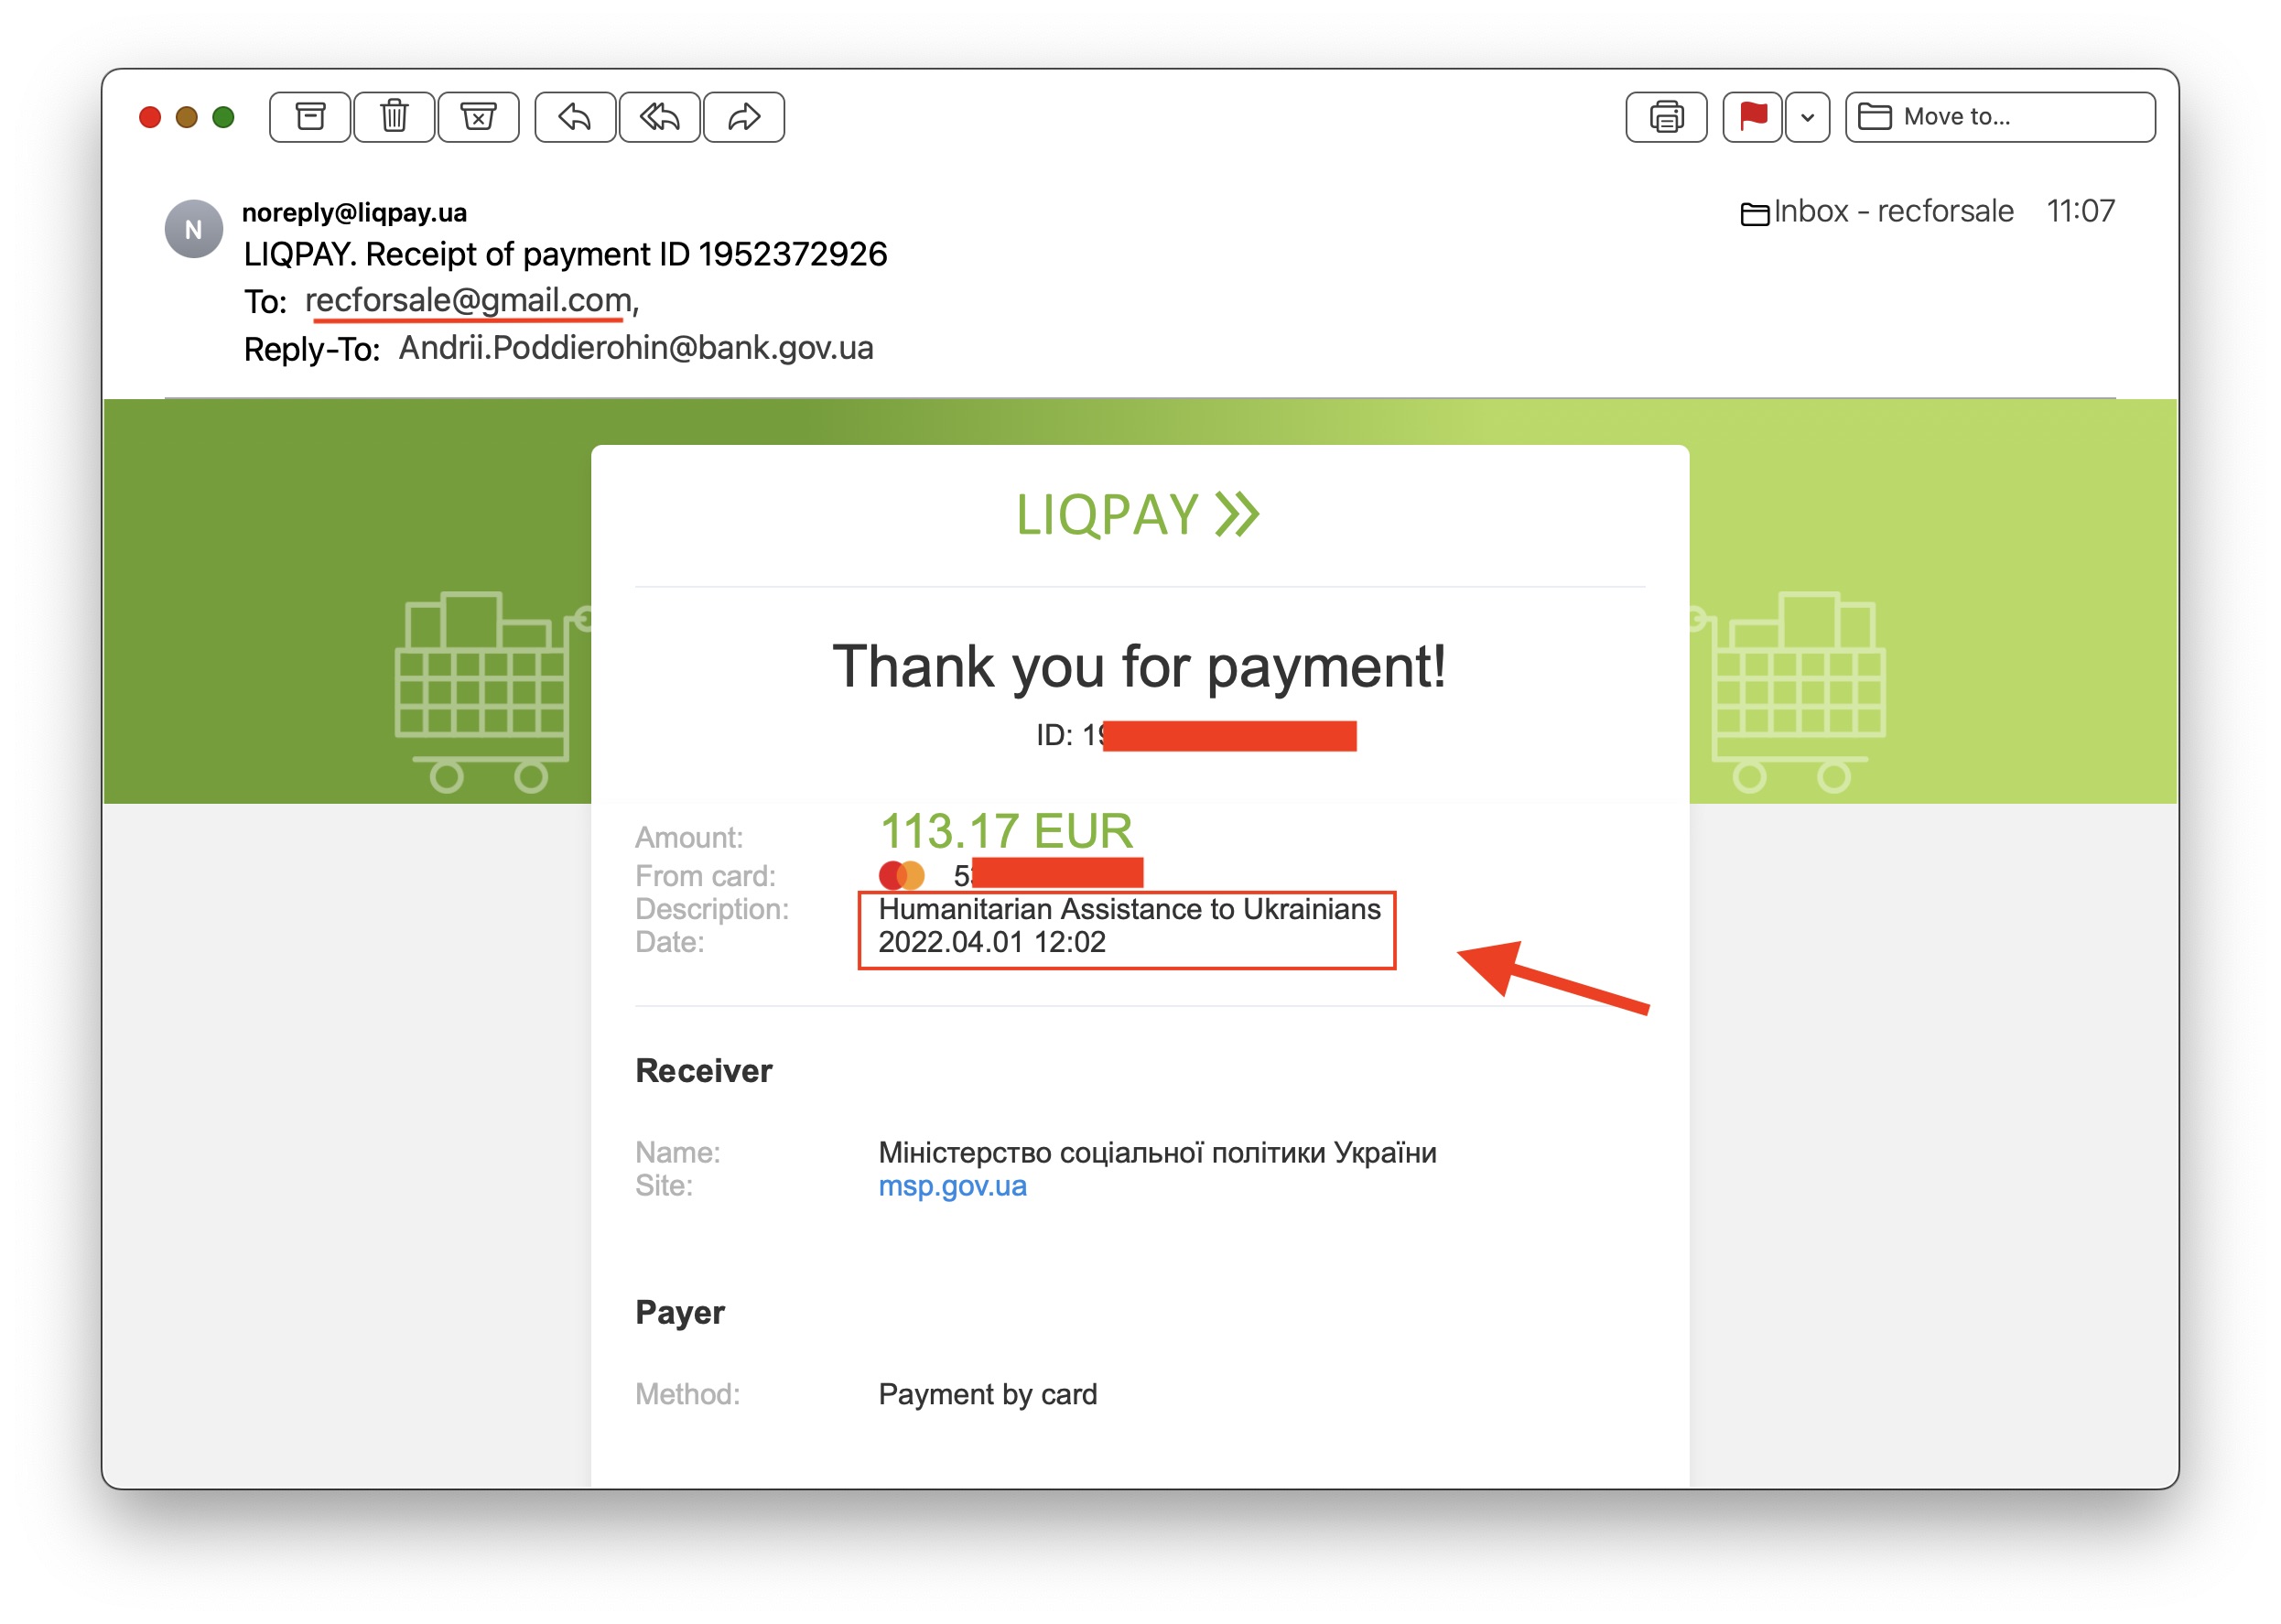
Task: Reply all to this email
Action: (x=660, y=116)
